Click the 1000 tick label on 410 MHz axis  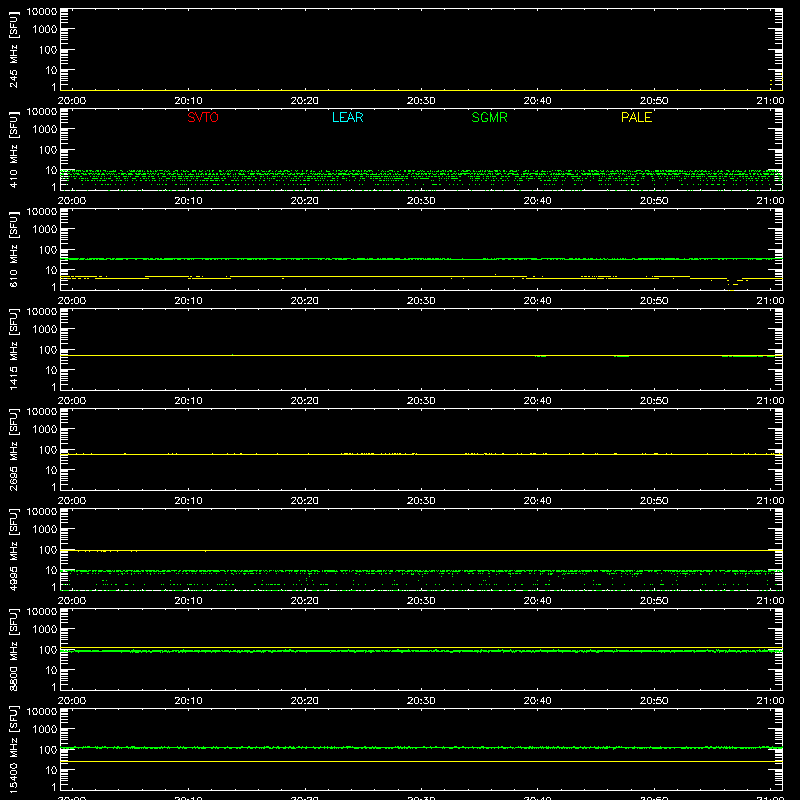[x=45, y=130]
